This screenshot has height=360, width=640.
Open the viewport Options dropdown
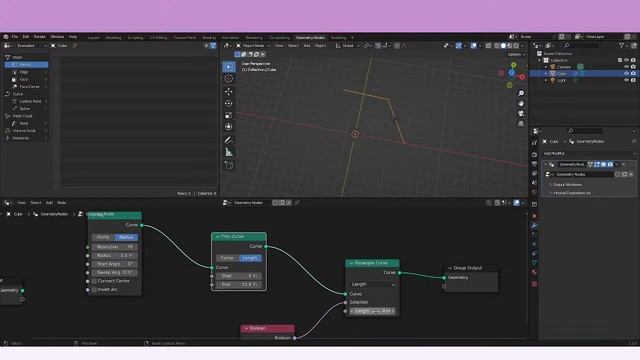point(516,54)
